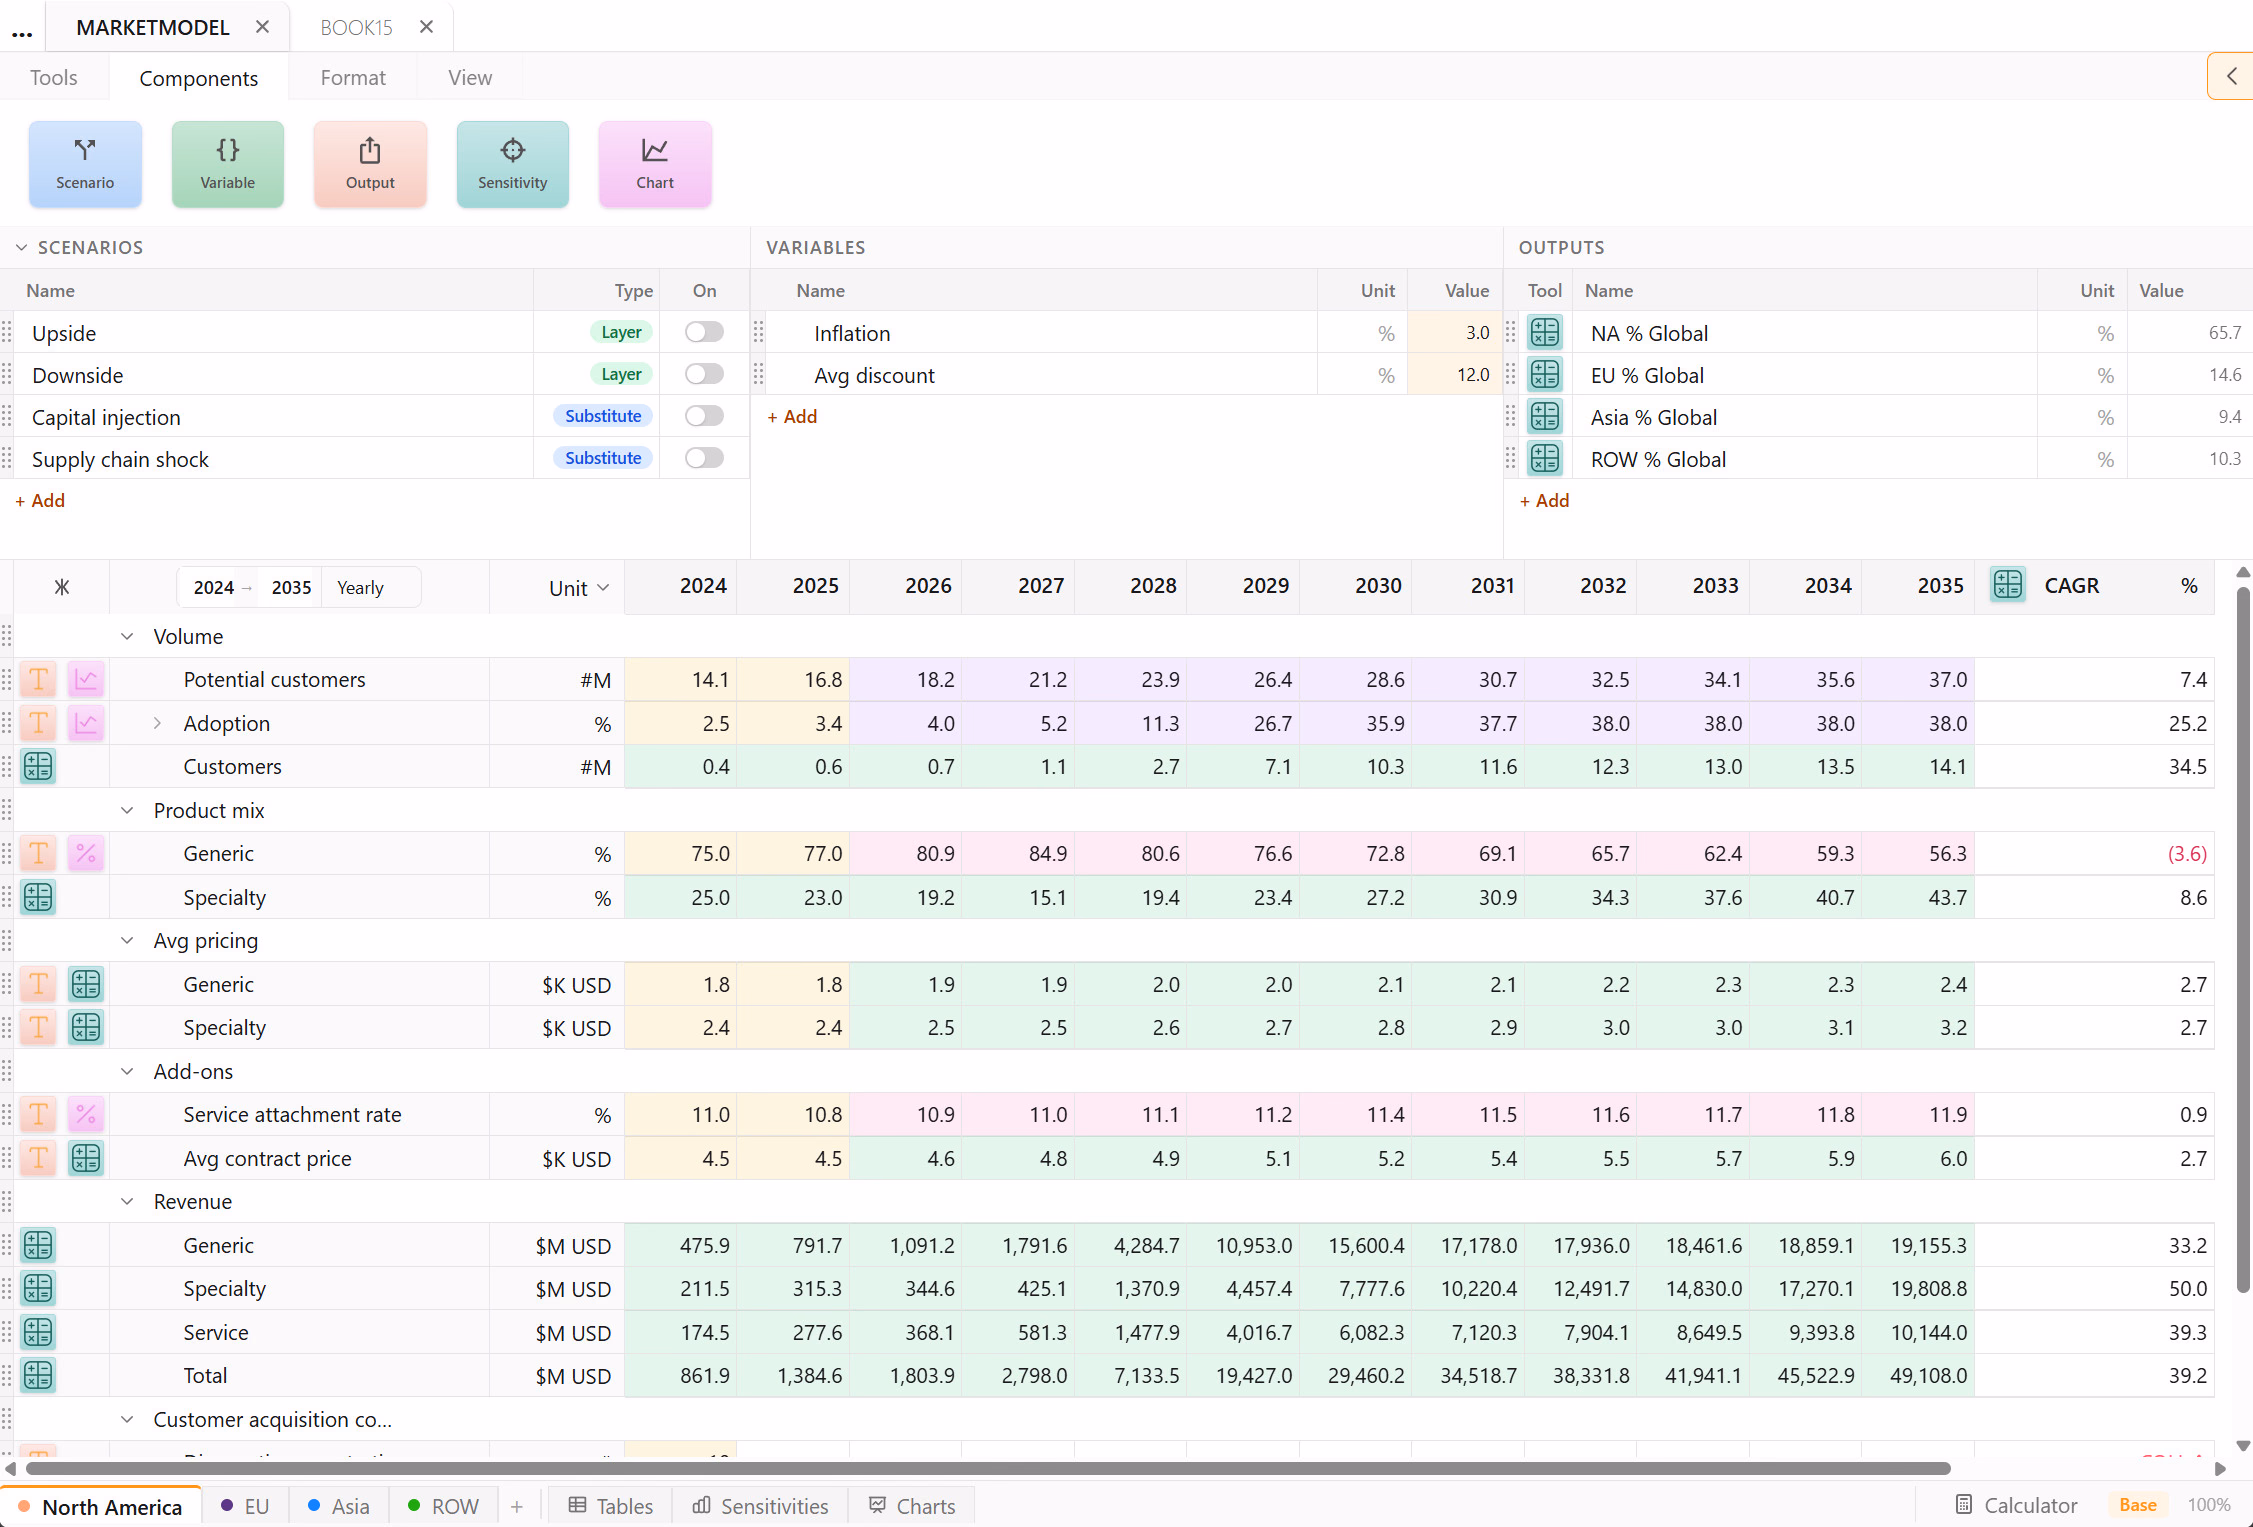
Task: Click the formula icon on Avg pricing Generic row
Action: tap(86, 984)
